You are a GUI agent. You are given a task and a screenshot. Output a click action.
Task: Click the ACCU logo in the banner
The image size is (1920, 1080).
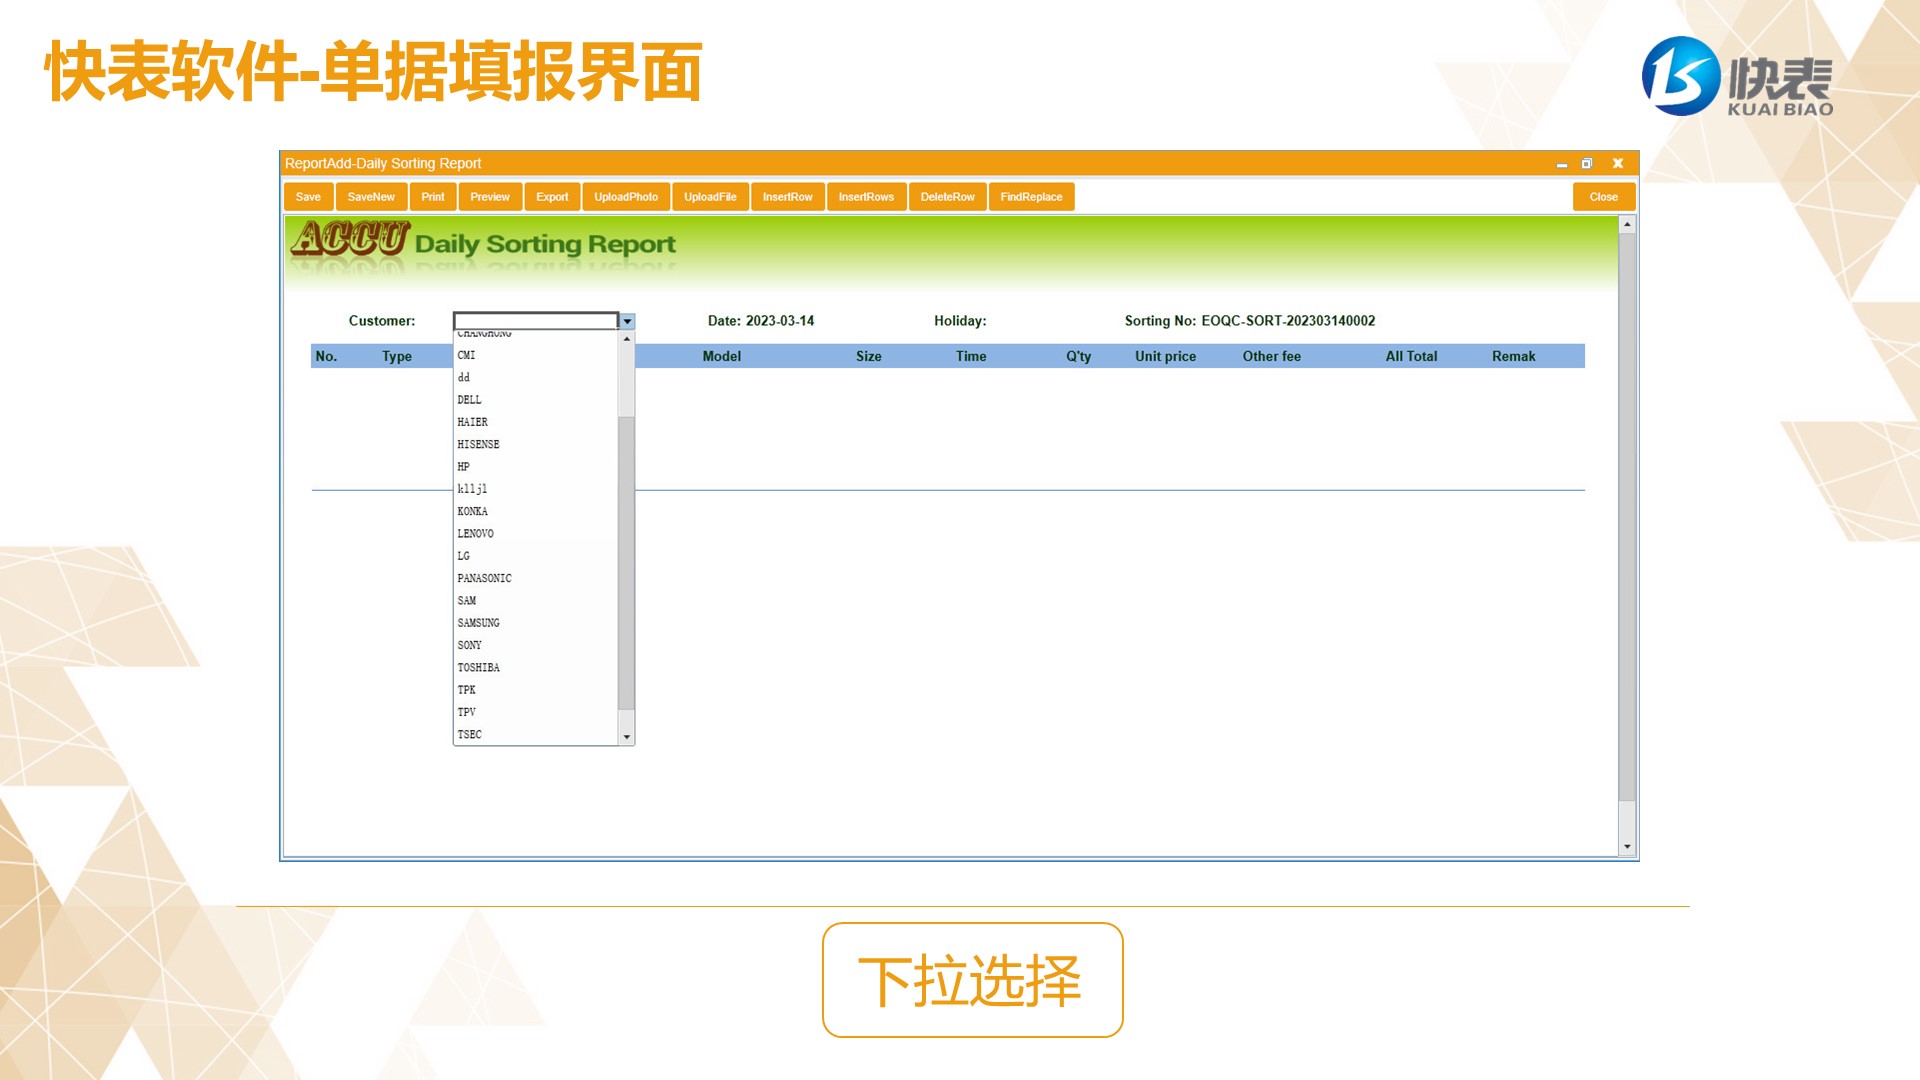pos(350,240)
